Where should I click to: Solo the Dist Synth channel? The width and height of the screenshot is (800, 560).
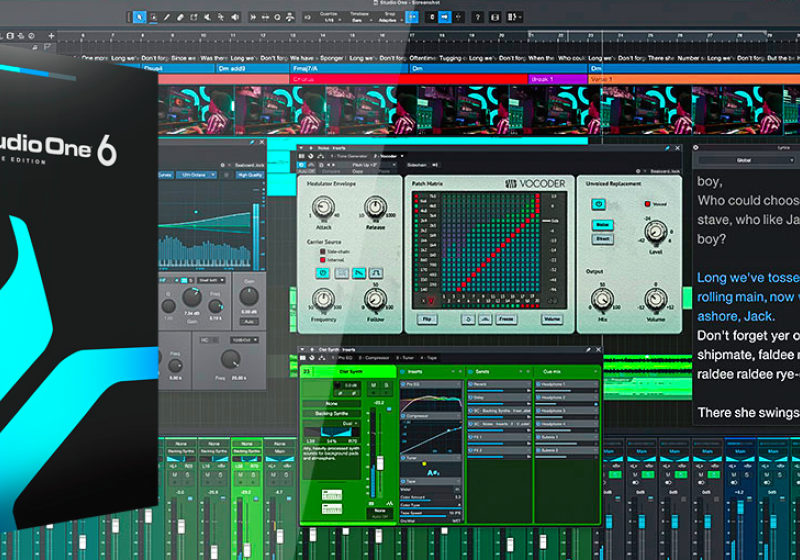(x=386, y=386)
